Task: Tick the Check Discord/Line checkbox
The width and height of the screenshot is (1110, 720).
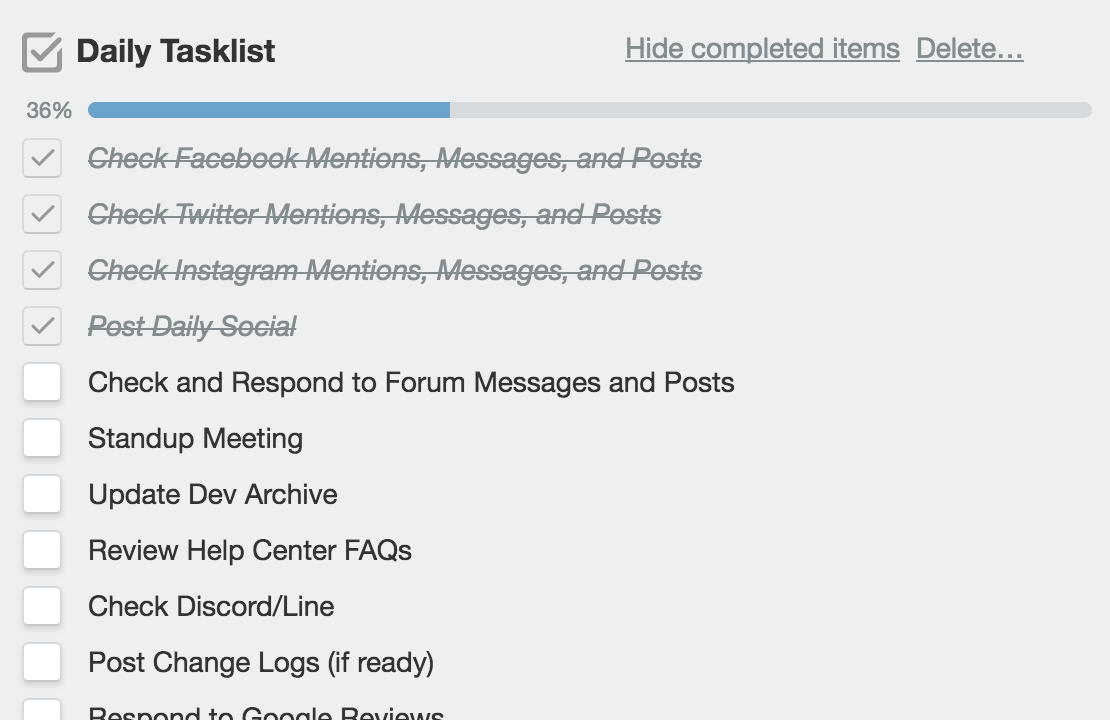Action: (x=42, y=605)
